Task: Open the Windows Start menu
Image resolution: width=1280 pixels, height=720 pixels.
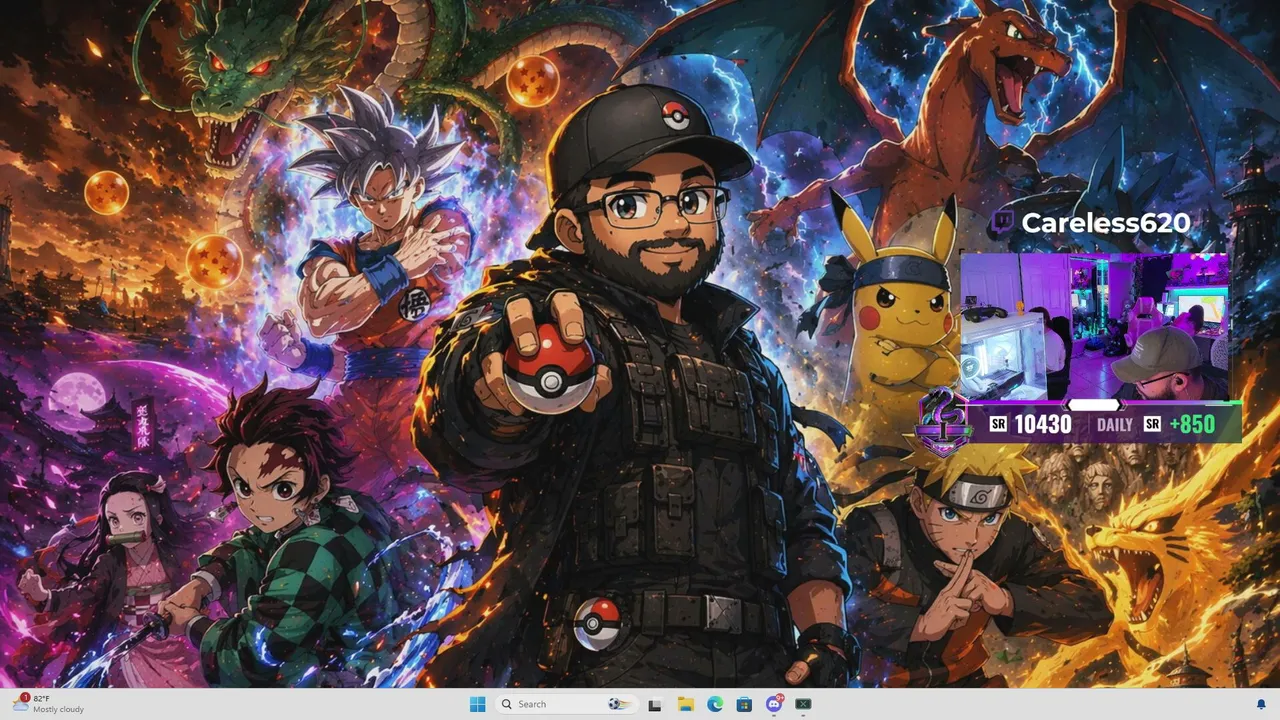Action: click(477, 704)
